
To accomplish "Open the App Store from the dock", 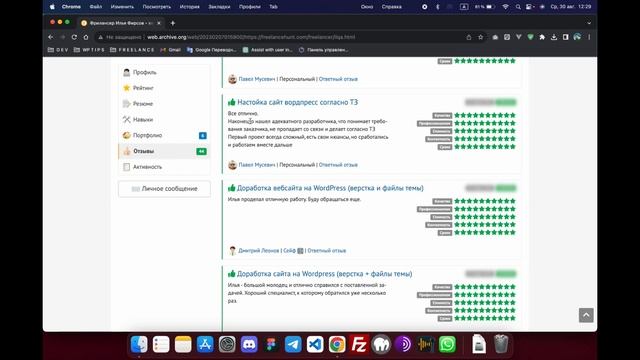I will click(x=205, y=344).
